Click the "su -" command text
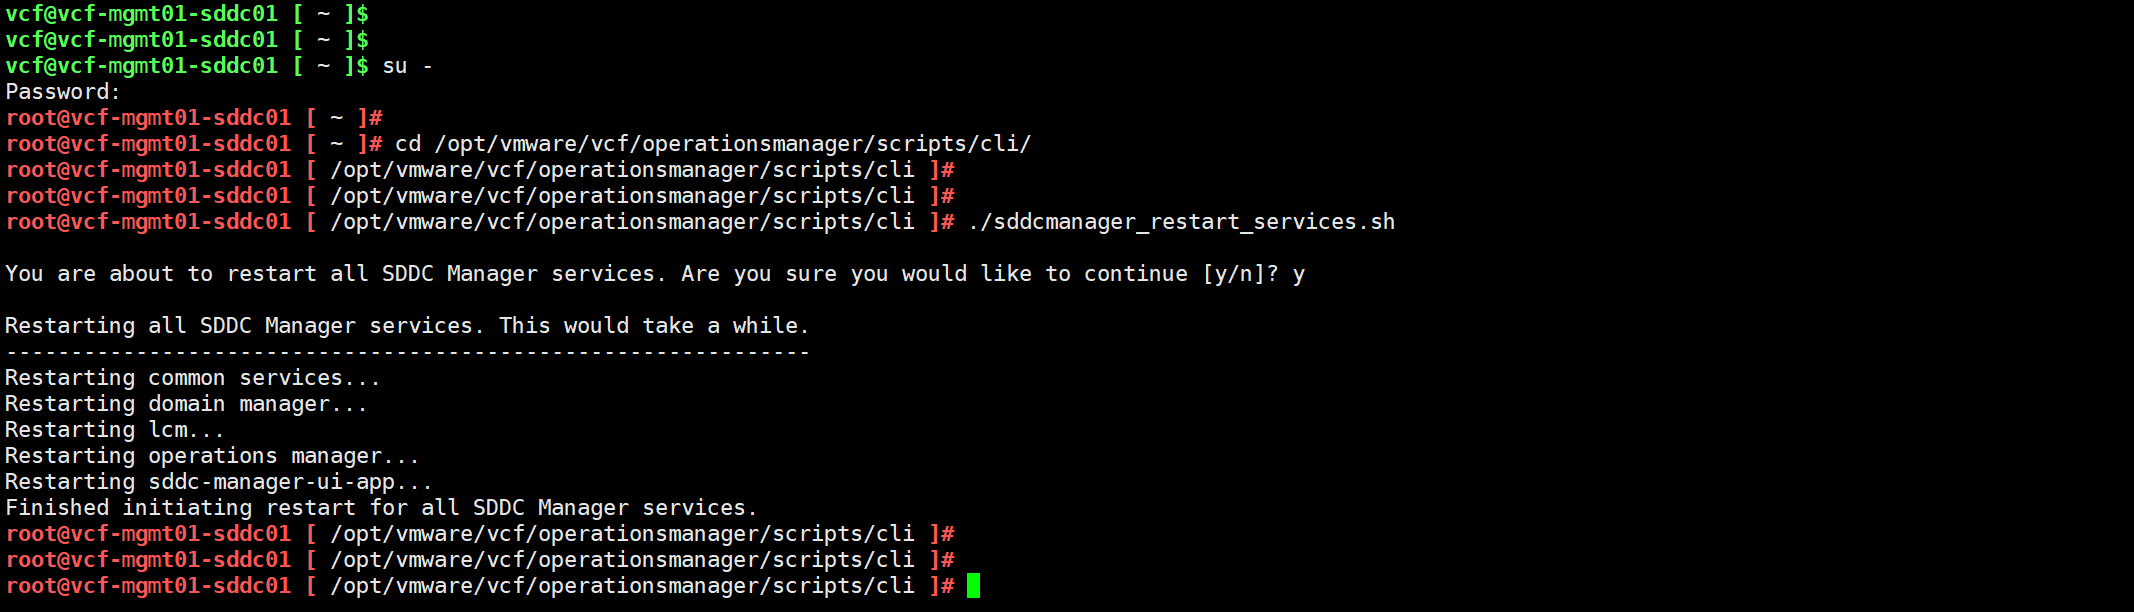Viewport: 2134px width, 612px height. pos(407,66)
